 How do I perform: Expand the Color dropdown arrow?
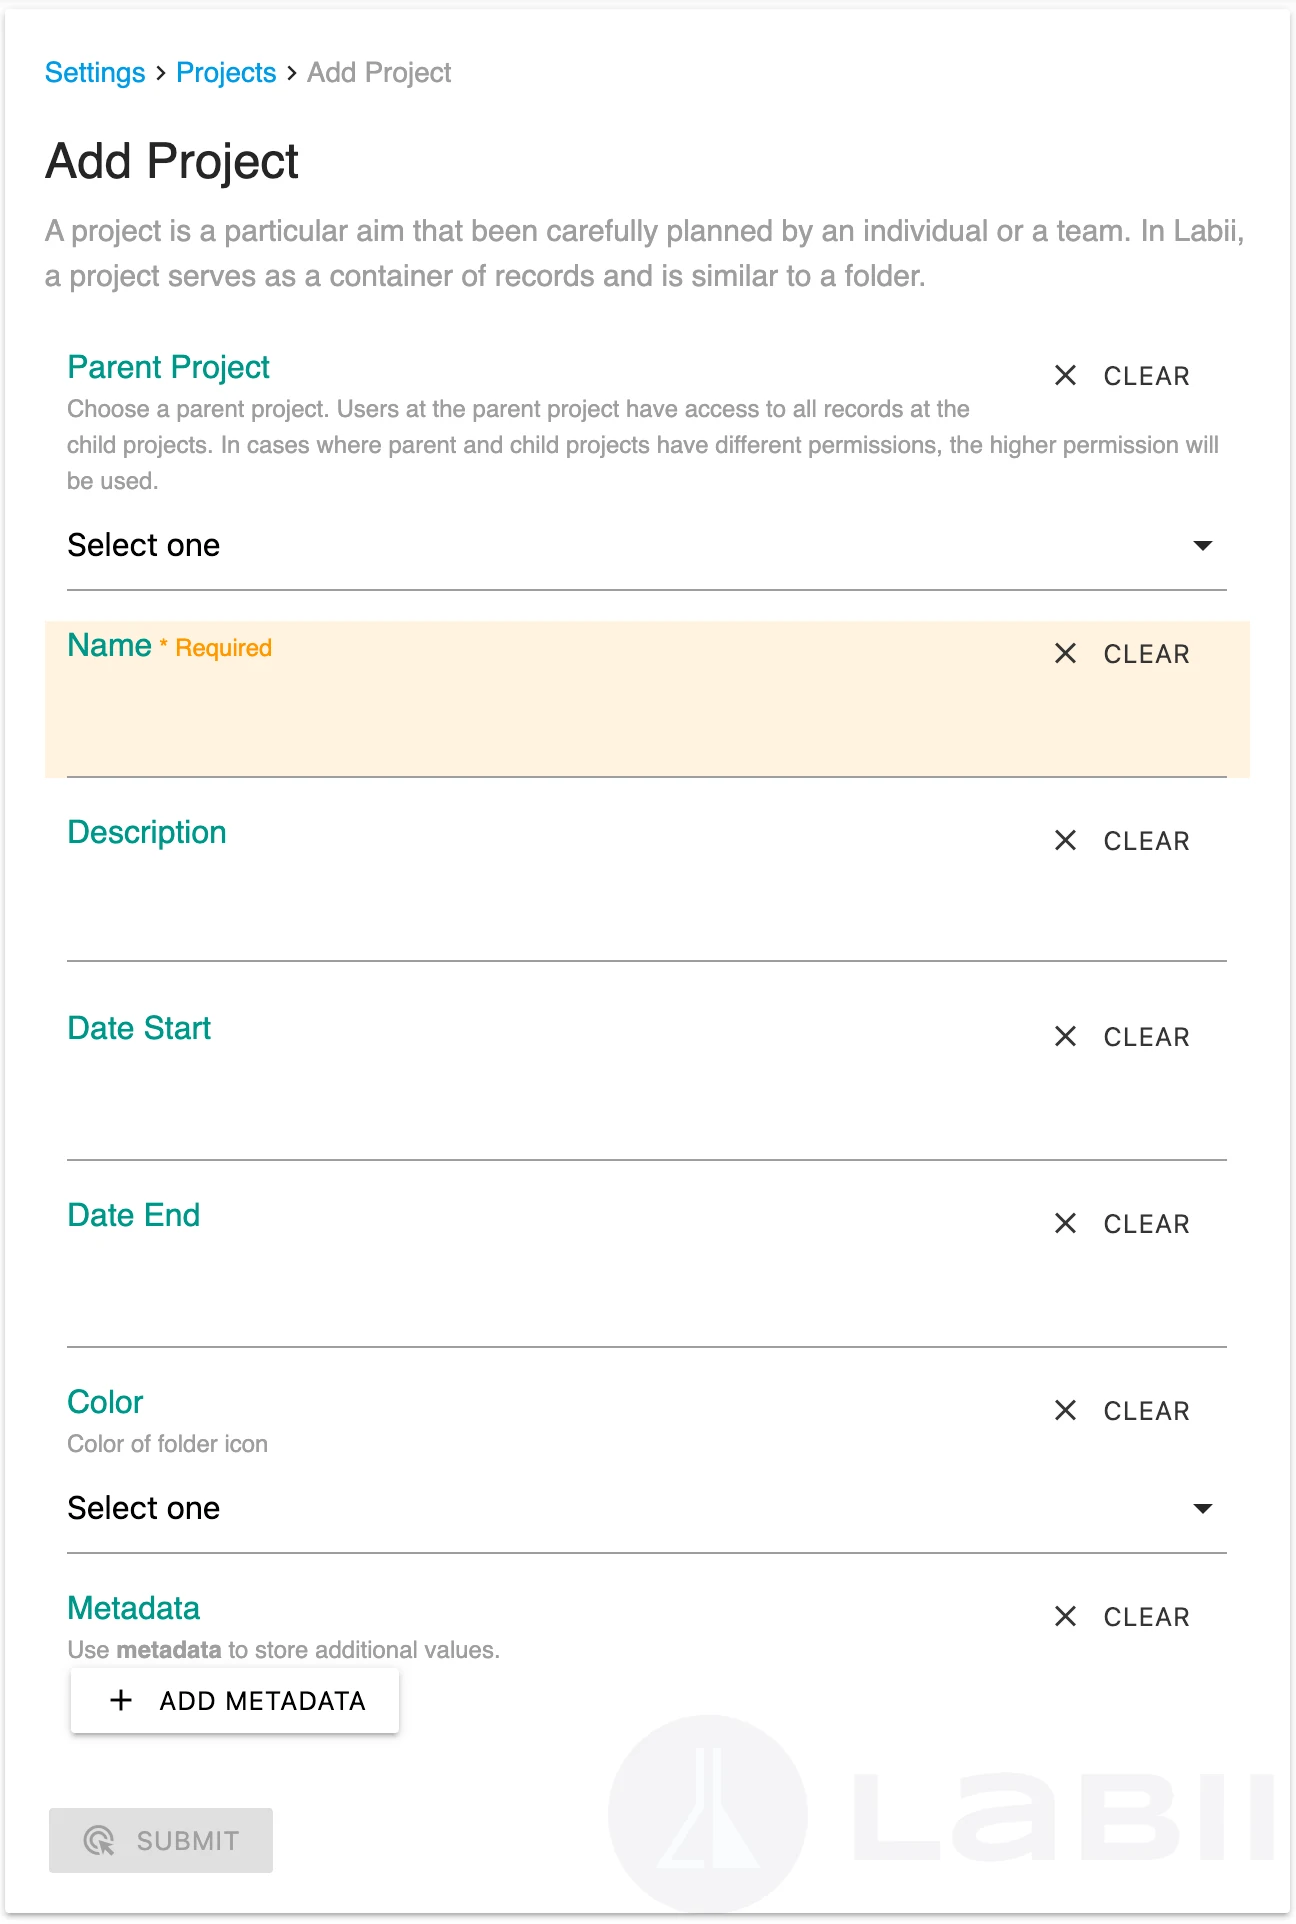click(1203, 1508)
